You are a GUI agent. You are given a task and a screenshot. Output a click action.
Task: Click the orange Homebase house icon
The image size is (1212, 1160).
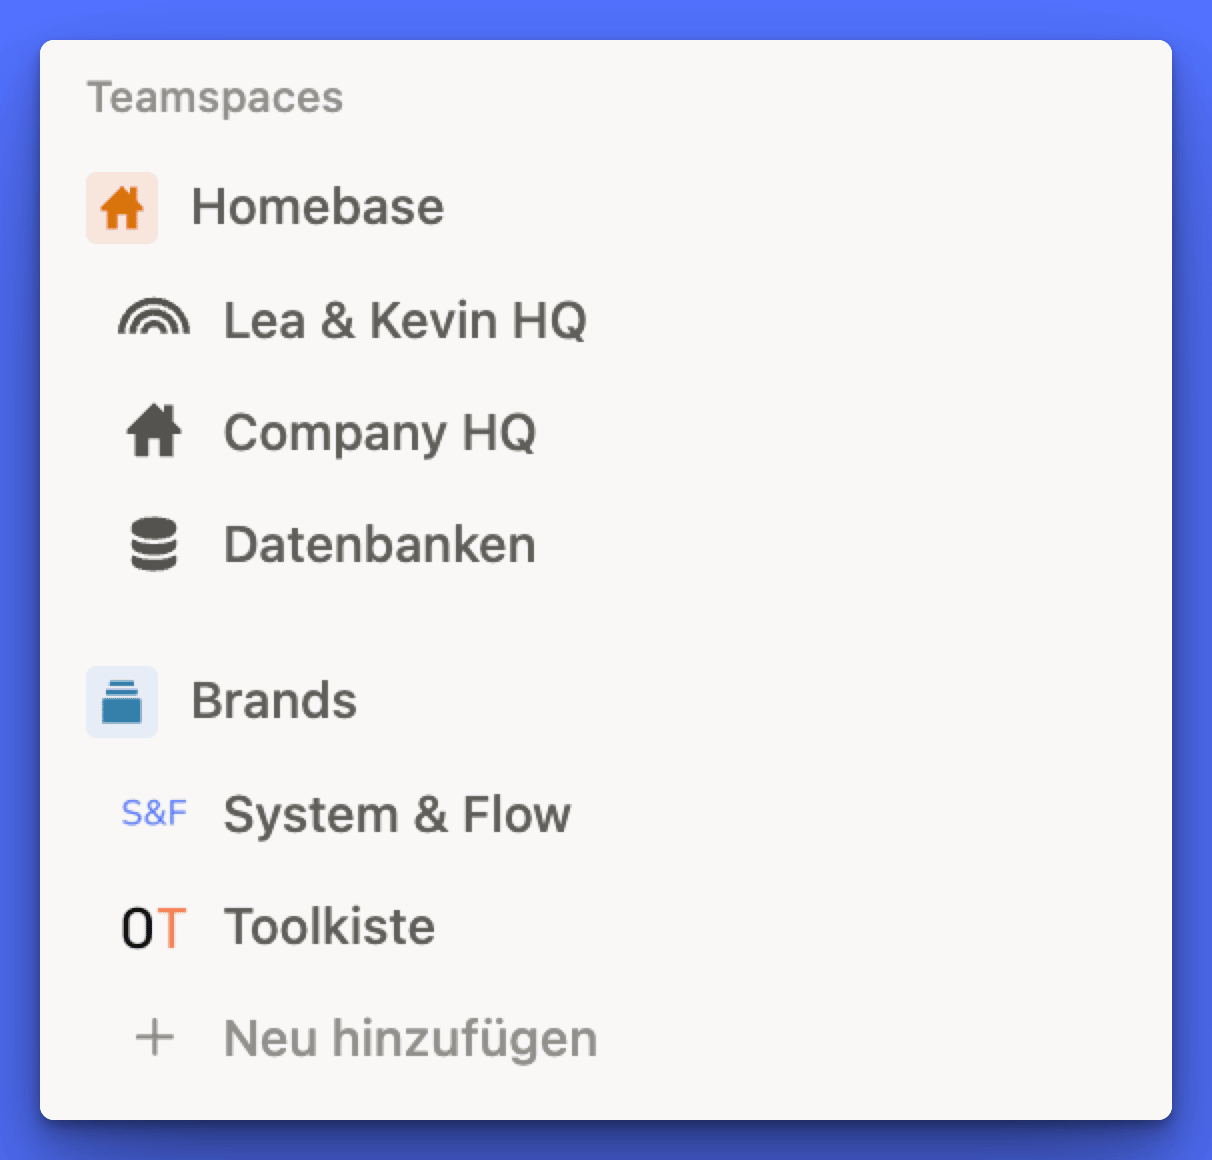pyautogui.click(x=122, y=208)
